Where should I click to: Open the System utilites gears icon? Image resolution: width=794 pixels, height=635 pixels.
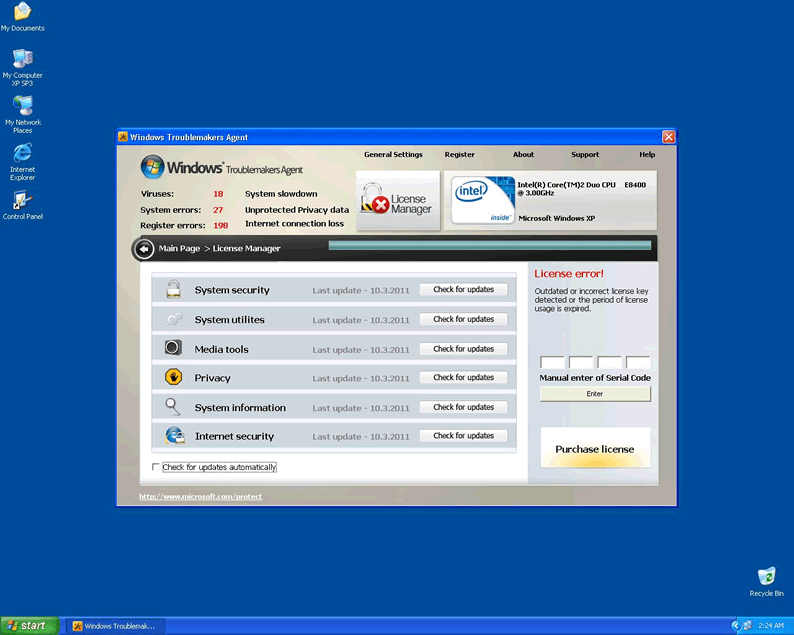tap(174, 319)
